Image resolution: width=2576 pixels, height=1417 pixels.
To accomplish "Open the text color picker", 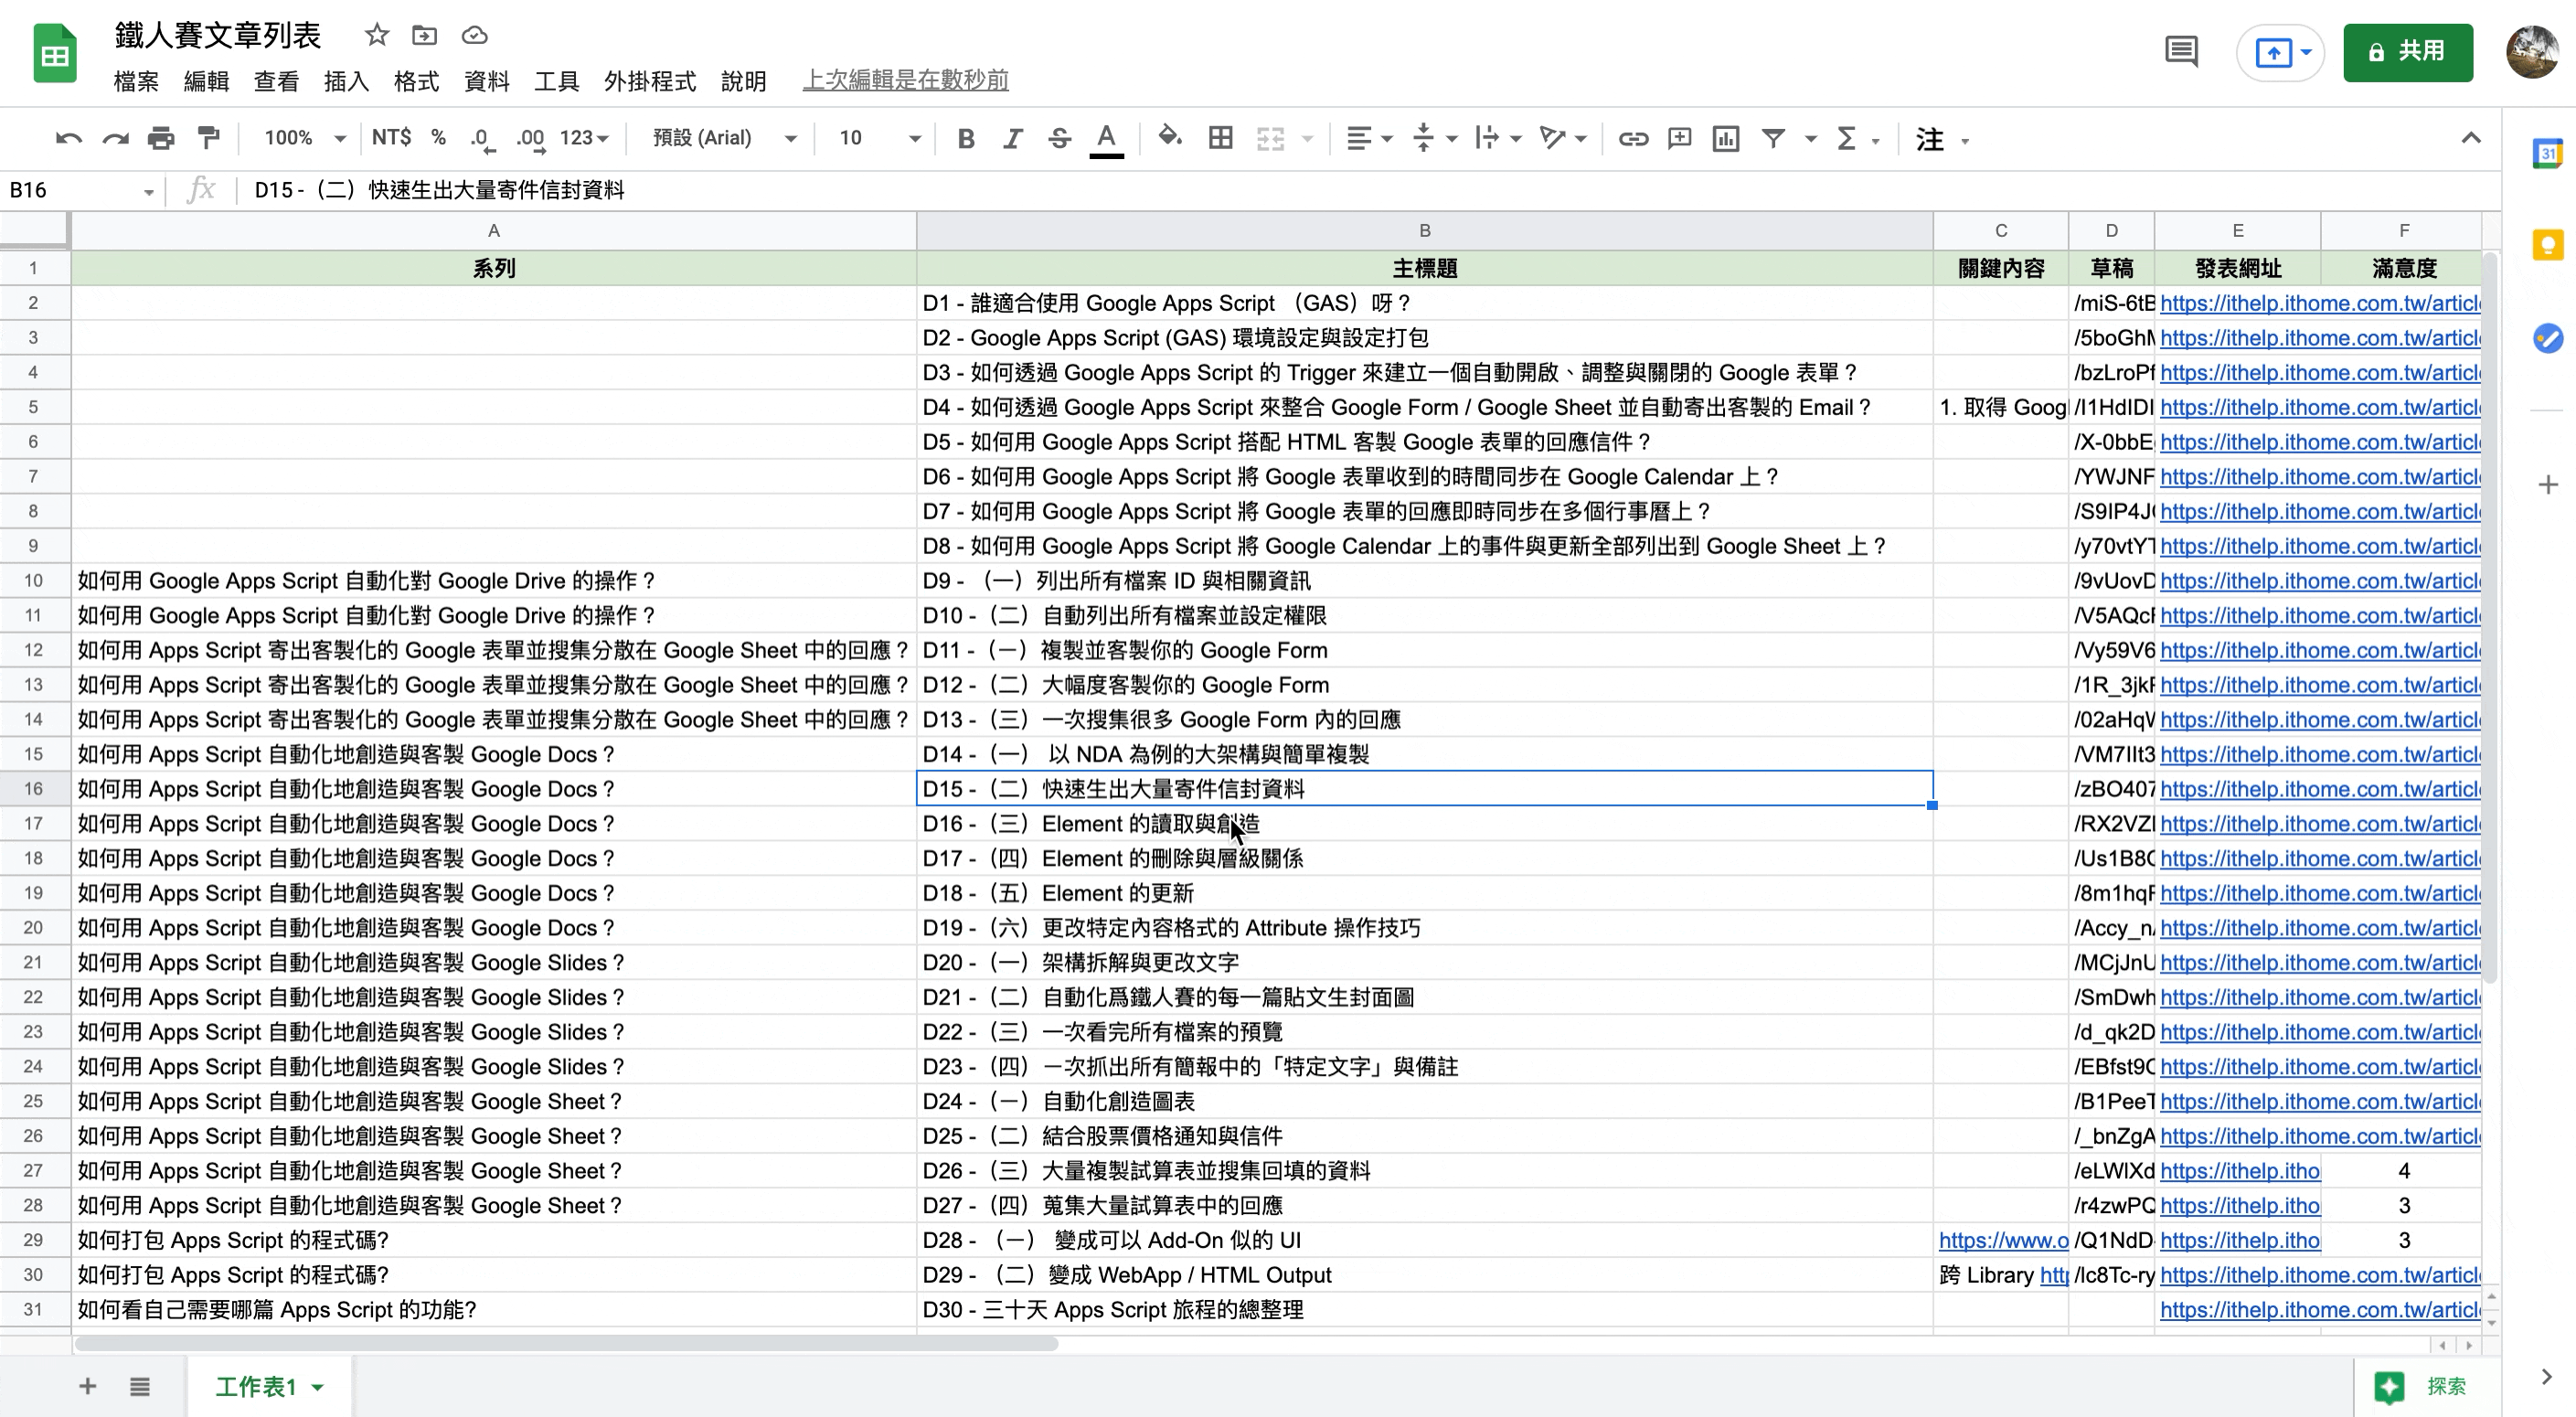I will click(1106, 138).
